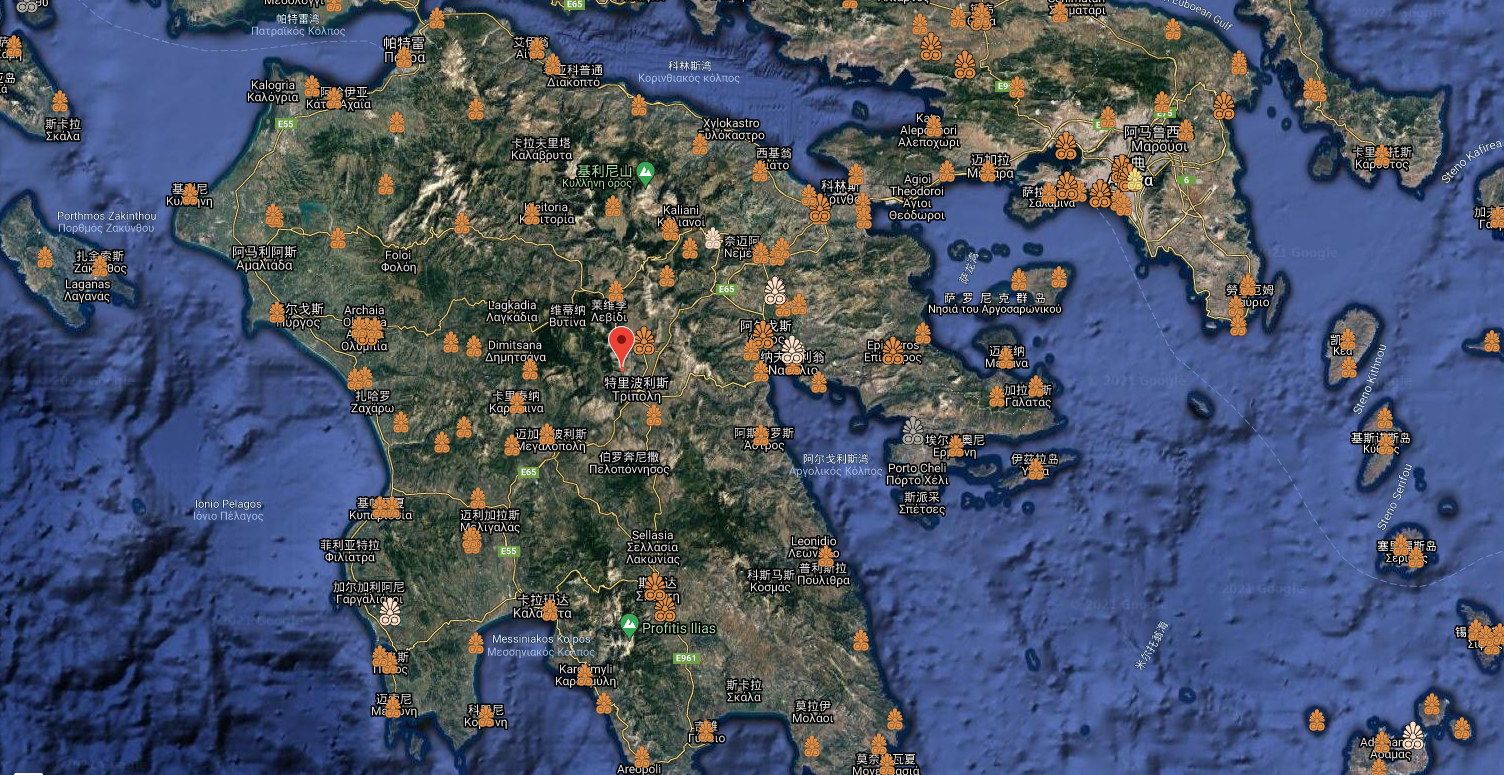Click the E961 road shield
The height and width of the screenshot is (775, 1504).
(685, 658)
